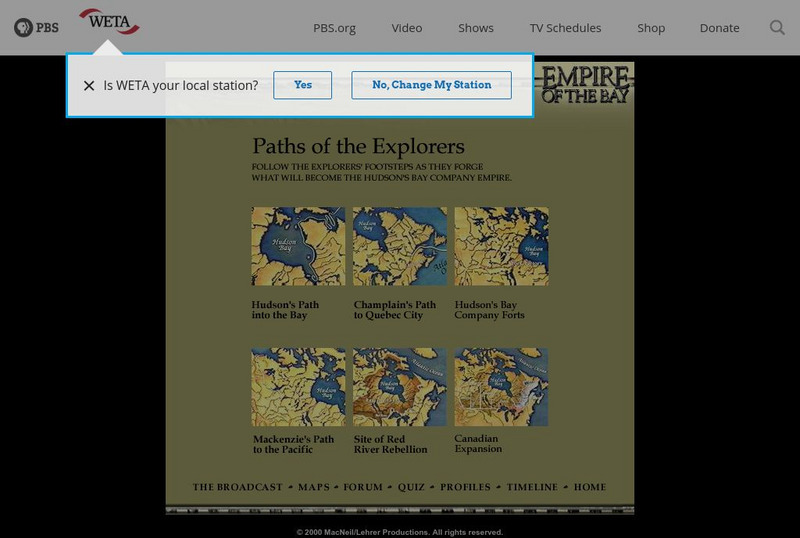Open Mackenzie's Path to the Pacific map
The height and width of the screenshot is (538, 800).
click(298, 387)
